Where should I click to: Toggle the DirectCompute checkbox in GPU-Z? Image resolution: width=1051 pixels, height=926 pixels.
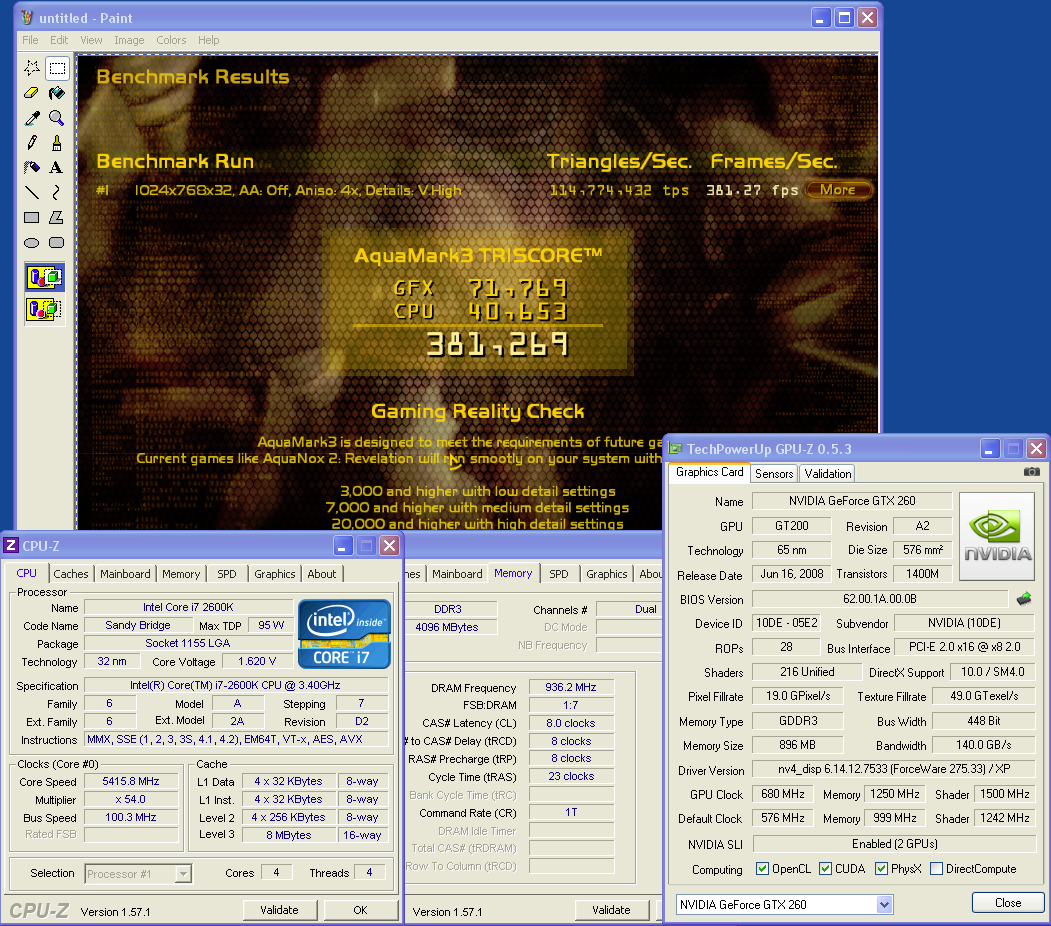(x=936, y=868)
